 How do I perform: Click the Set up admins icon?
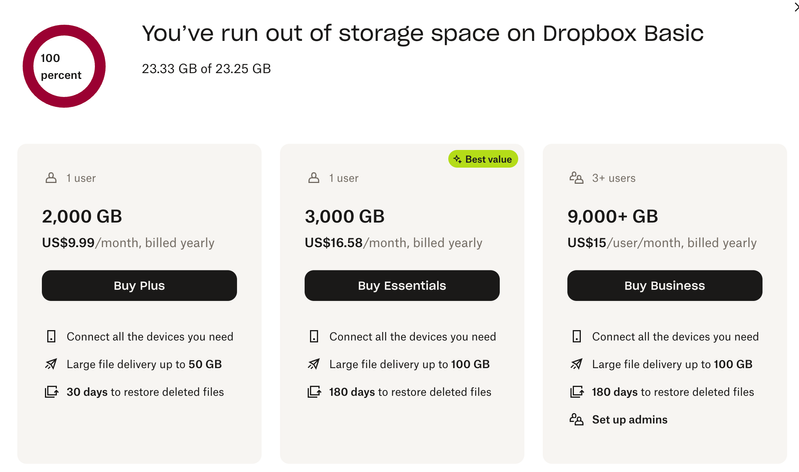(576, 420)
